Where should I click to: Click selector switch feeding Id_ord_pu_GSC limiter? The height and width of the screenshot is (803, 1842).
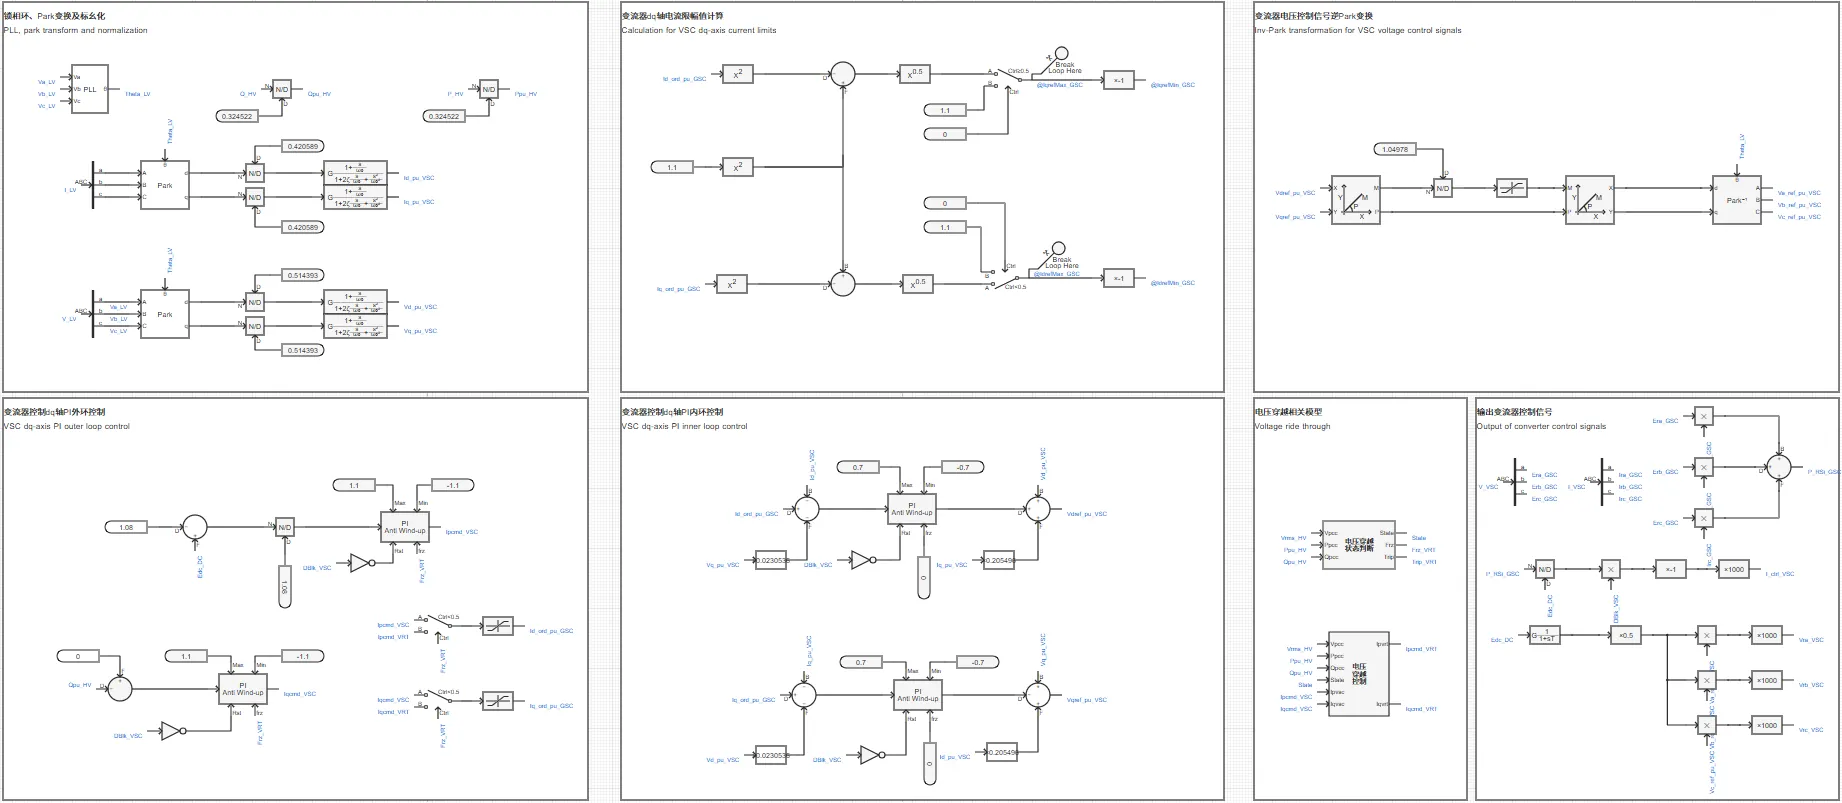point(437,626)
